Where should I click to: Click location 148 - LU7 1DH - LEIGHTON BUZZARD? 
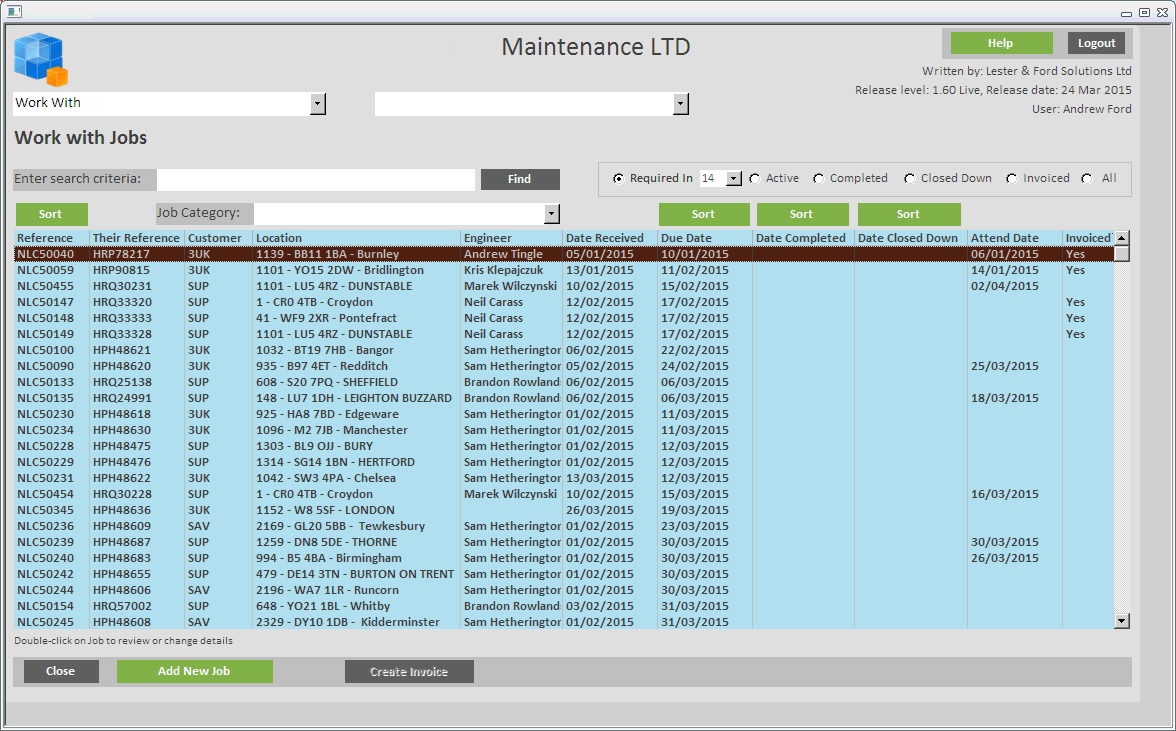[354, 398]
